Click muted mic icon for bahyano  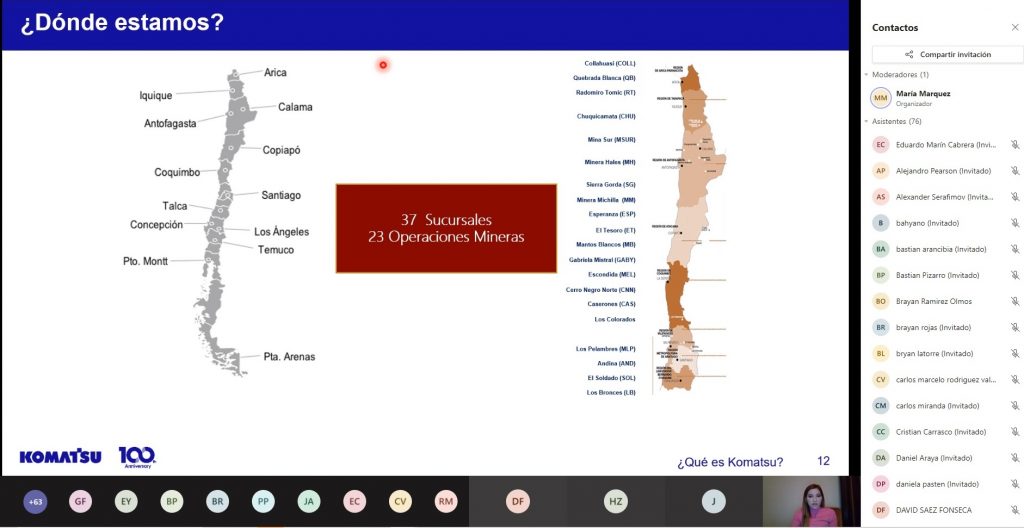coord(1015,223)
